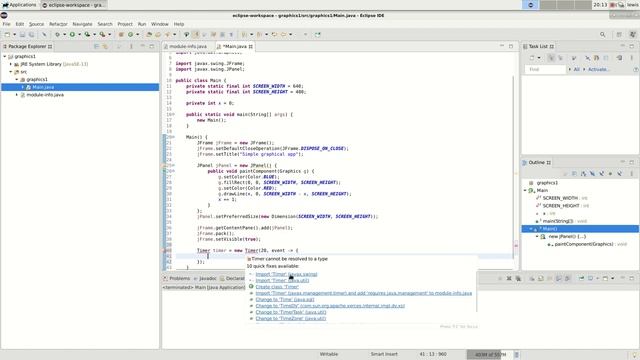This screenshot has width=640, height=360.
Task: Expand module-info.java in Package Explorer
Action: (x=17, y=95)
